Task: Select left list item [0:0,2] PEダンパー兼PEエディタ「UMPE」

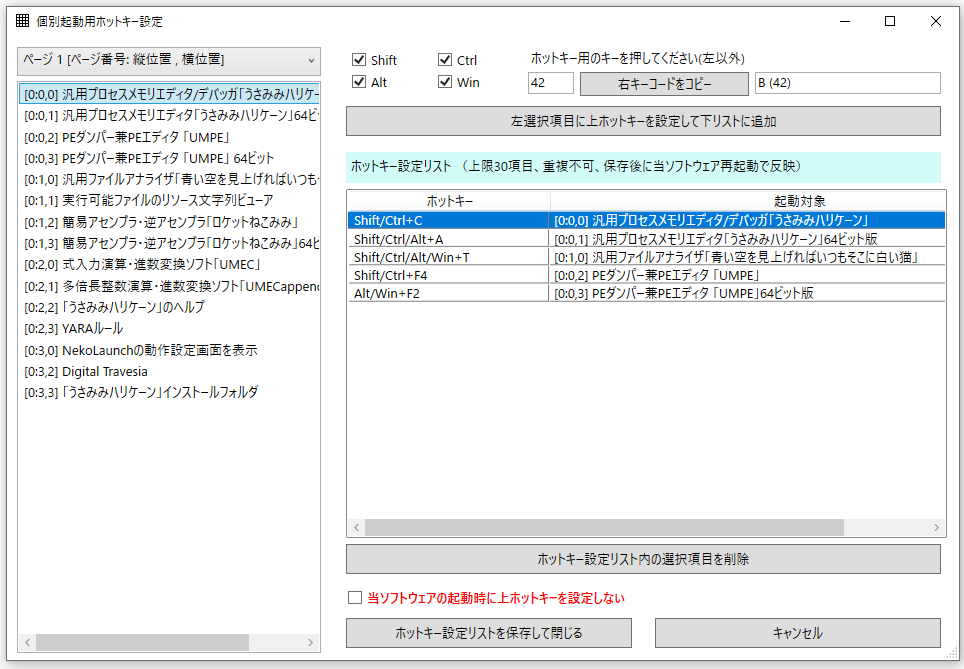Action: point(169,137)
